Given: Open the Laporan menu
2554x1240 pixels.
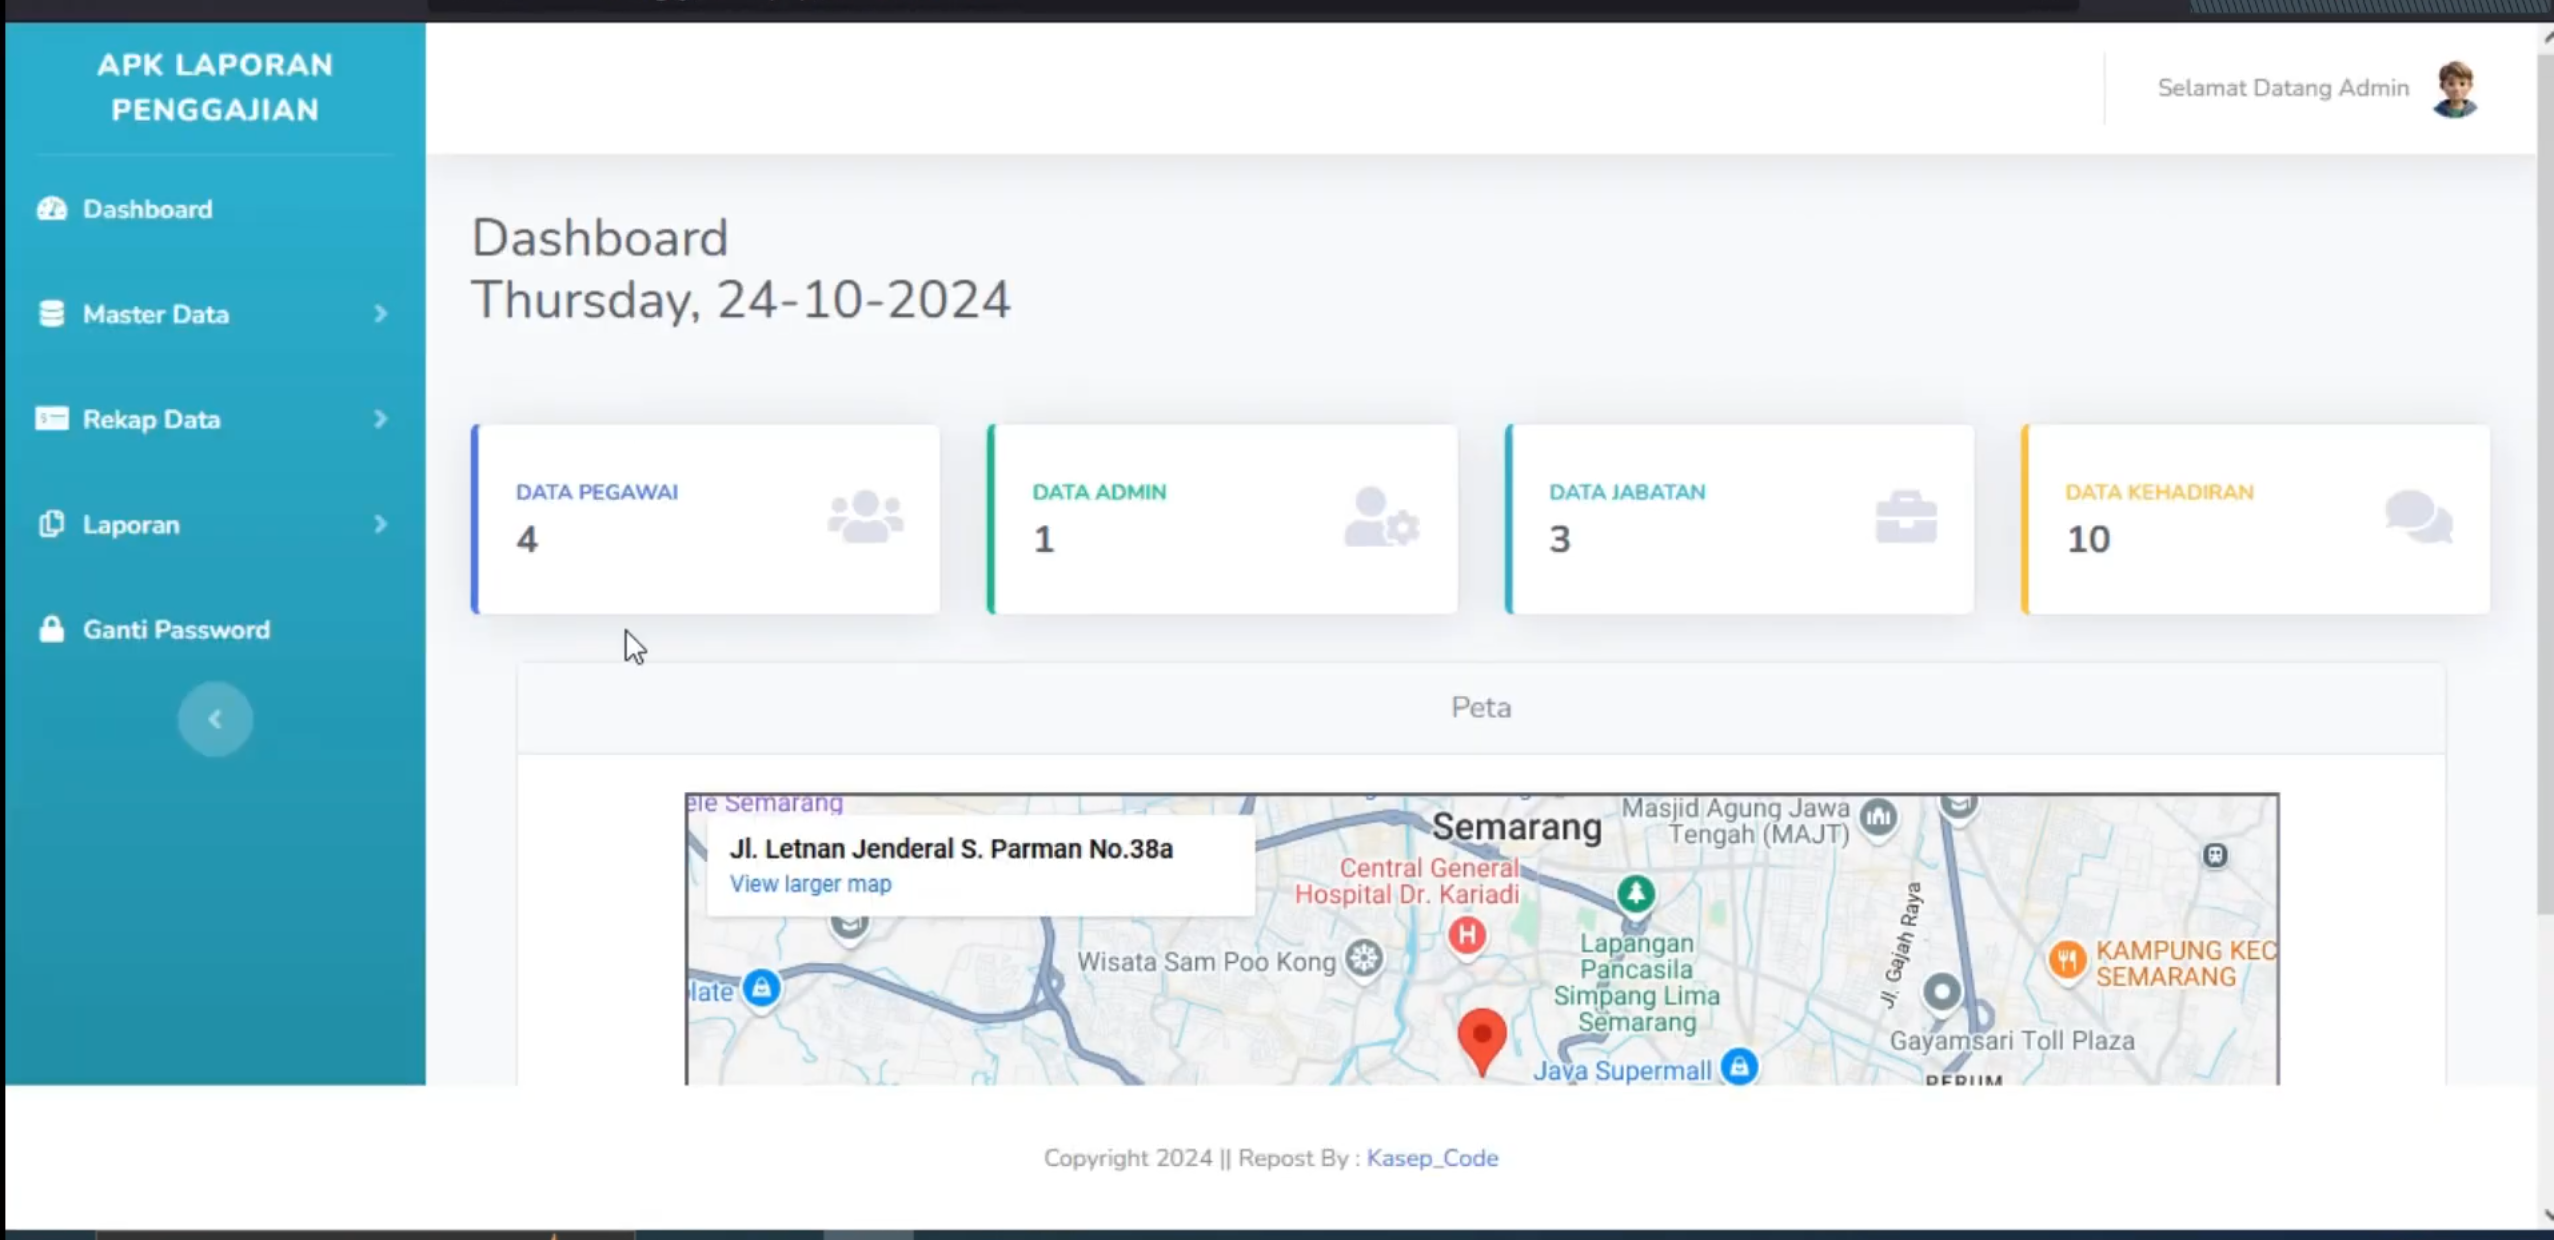Looking at the screenshot, I should [x=213, y=524].
